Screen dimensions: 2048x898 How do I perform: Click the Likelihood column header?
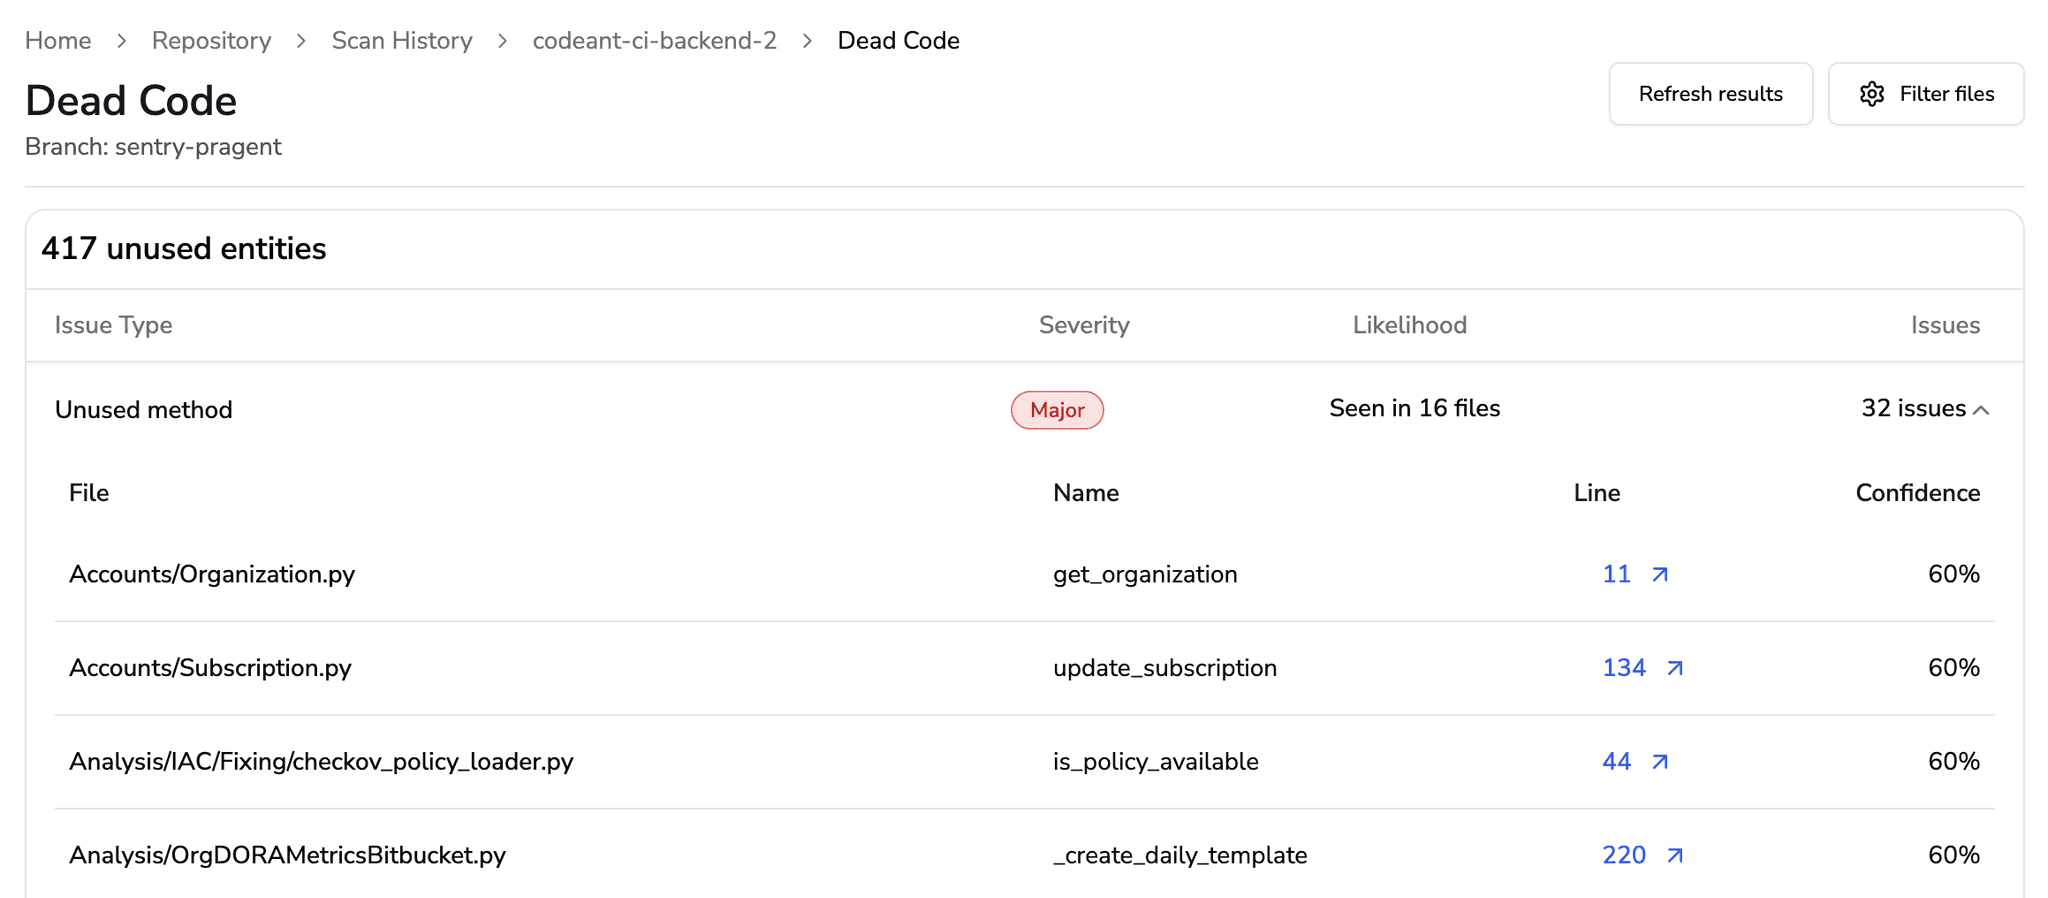coord(1409,325)
